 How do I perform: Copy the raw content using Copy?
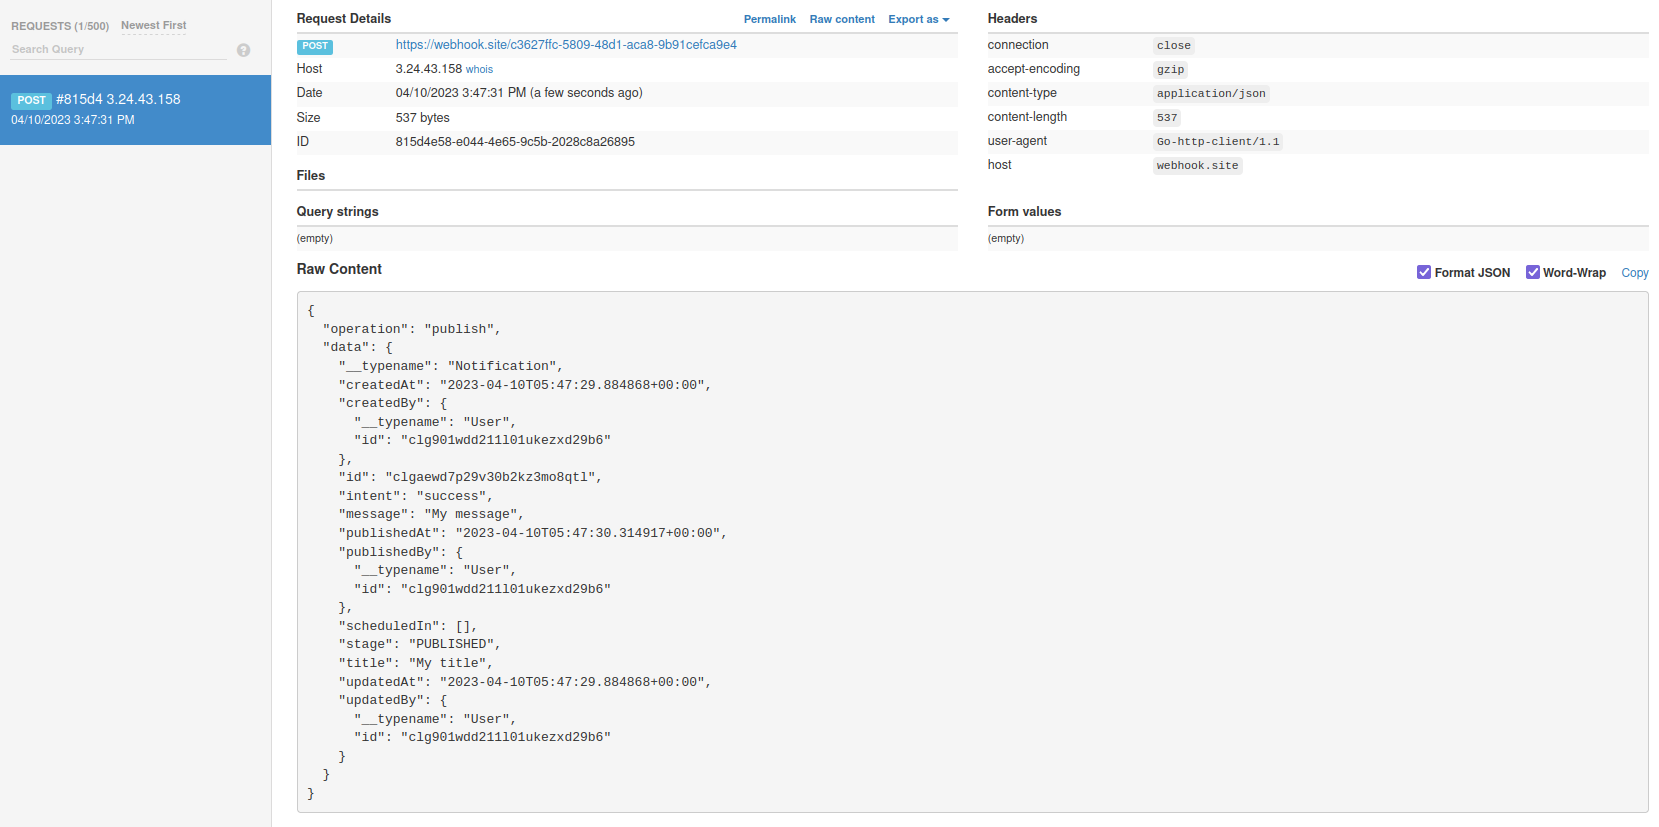tap(1634, 273)
